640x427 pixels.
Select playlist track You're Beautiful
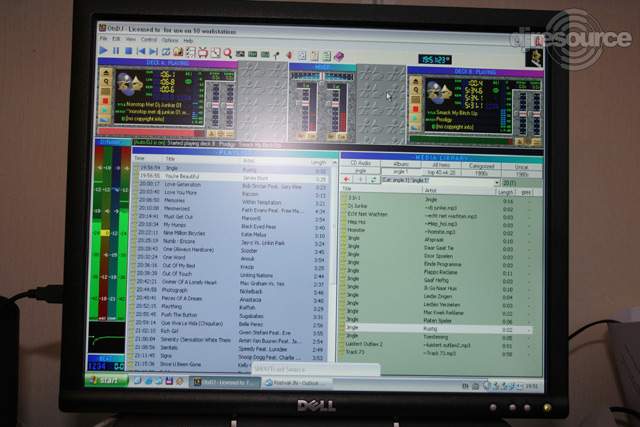coord(233,177)
